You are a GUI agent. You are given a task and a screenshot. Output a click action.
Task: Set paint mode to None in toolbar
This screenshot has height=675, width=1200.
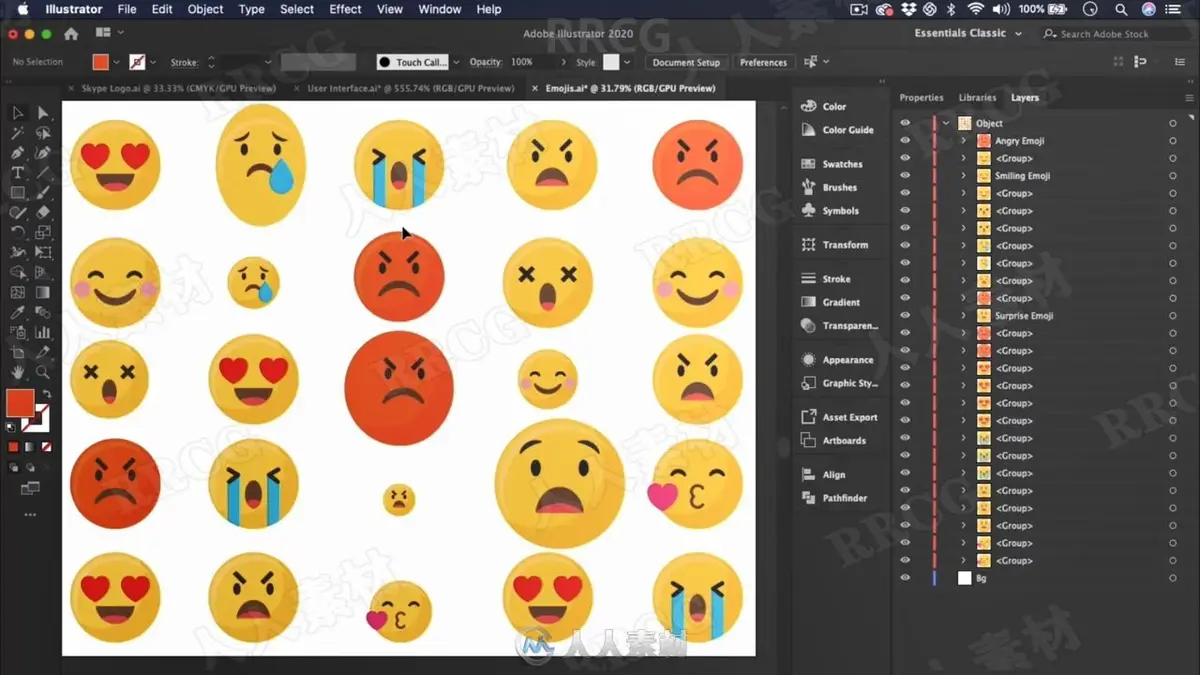tap(46, 447)
